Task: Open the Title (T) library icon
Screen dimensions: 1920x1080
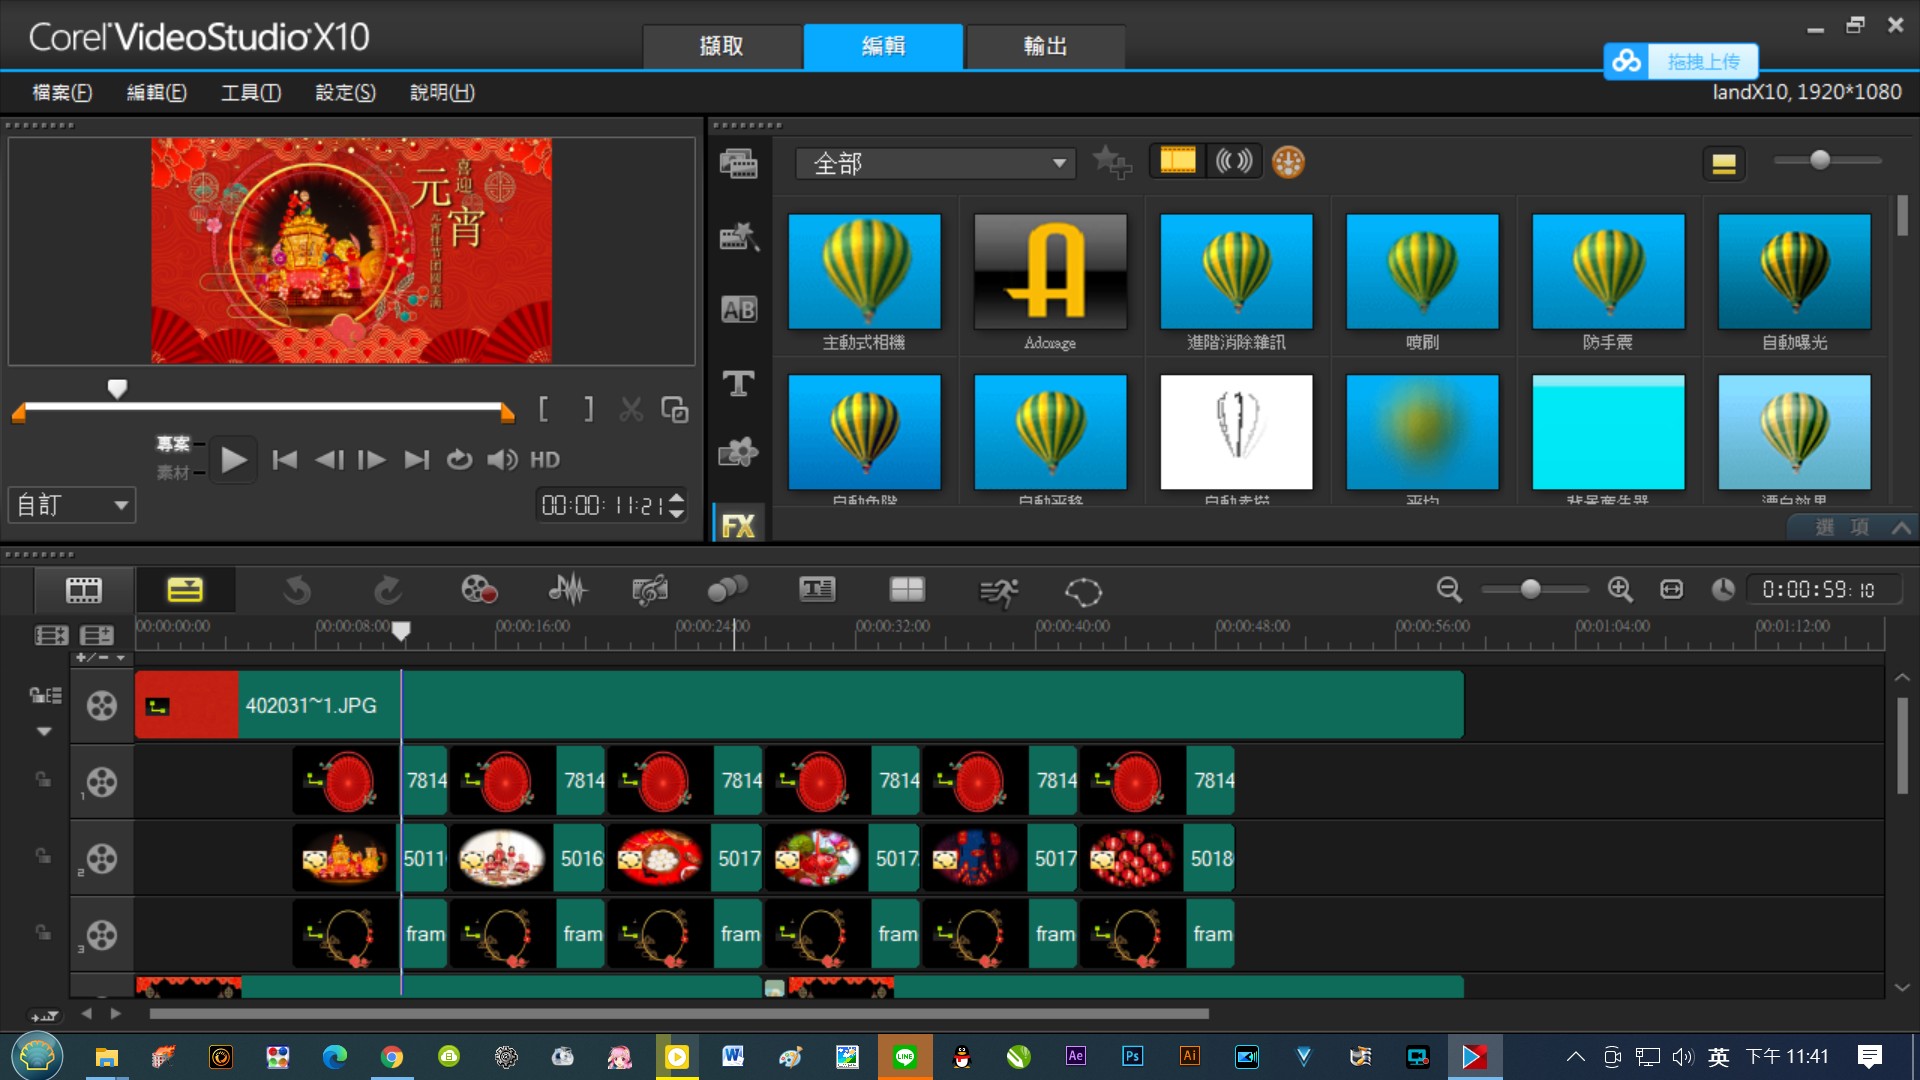Action: coord(739,383)
